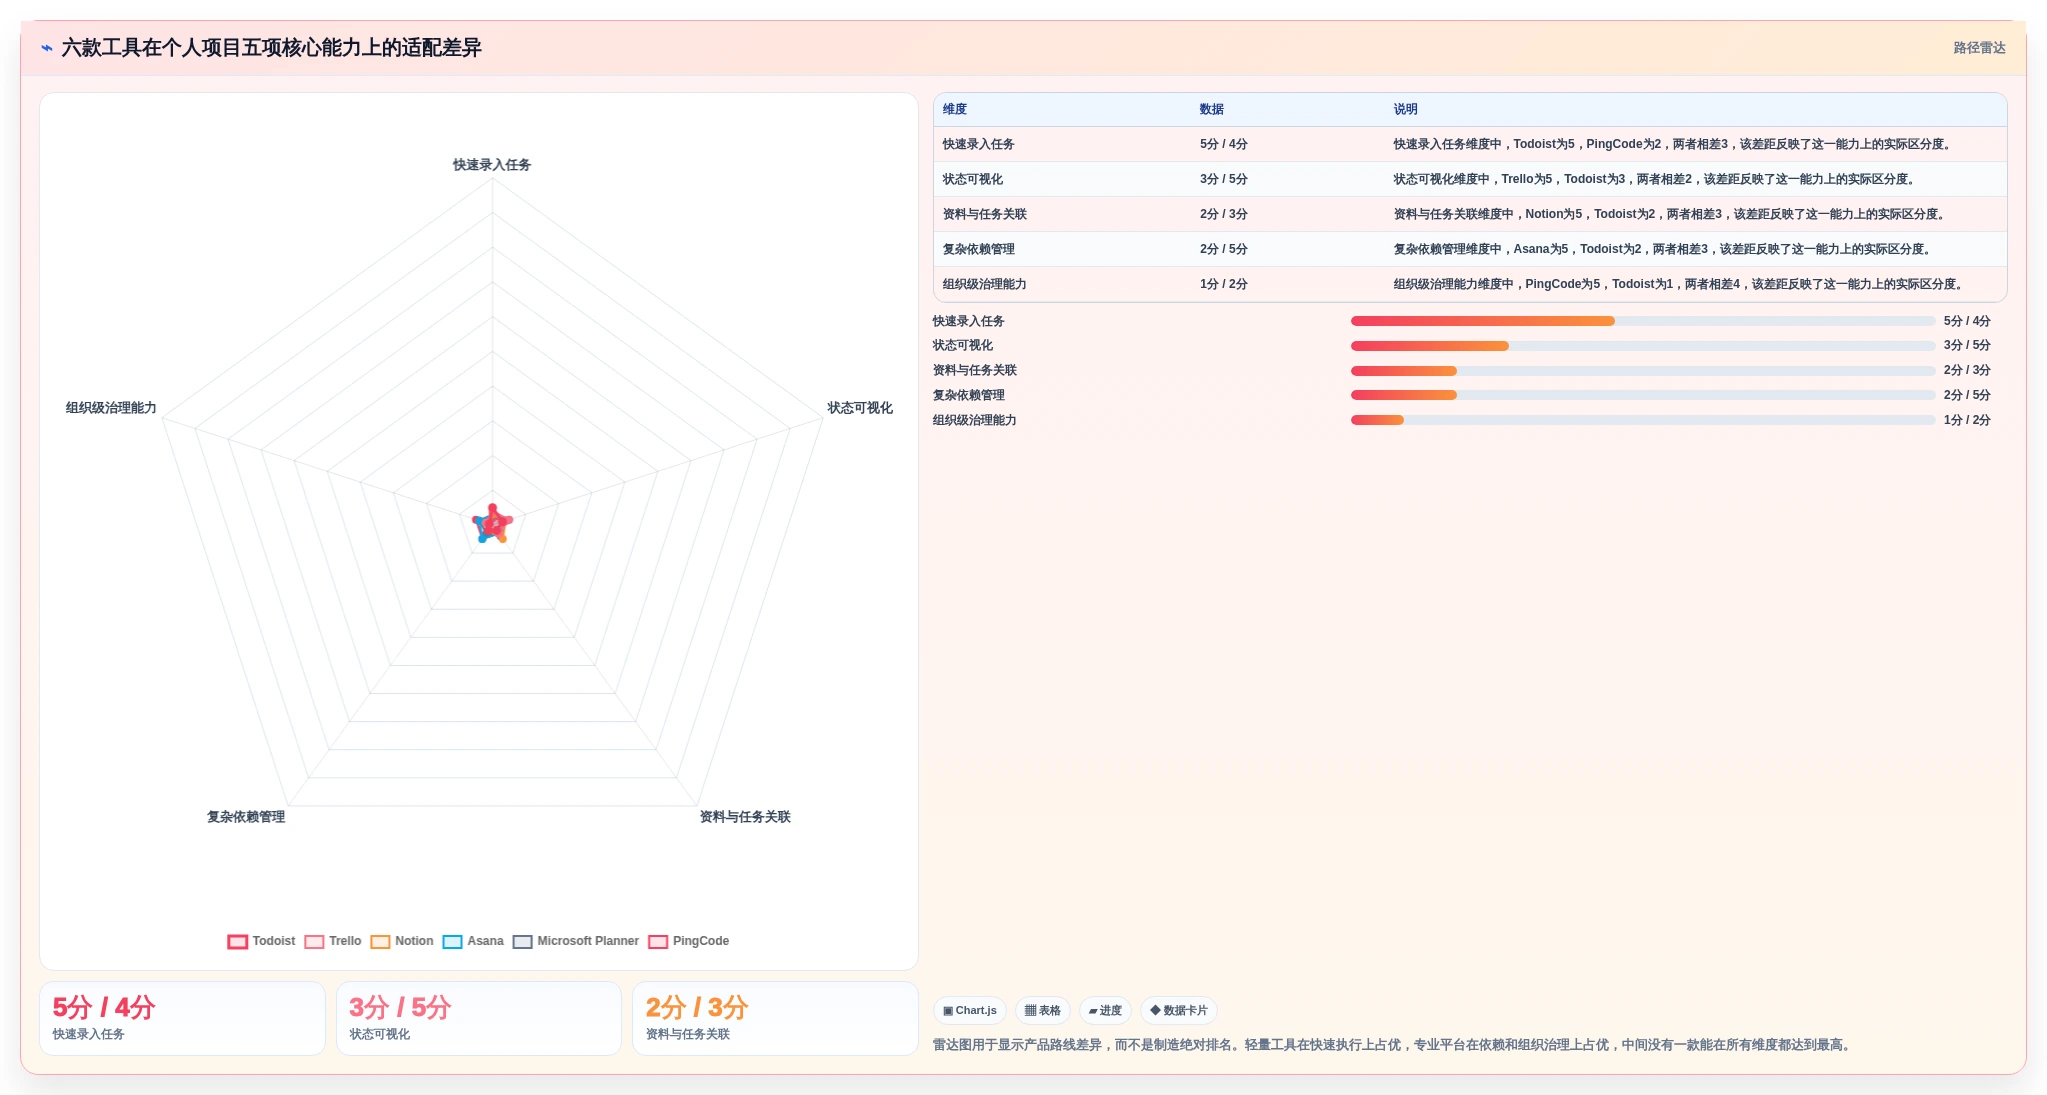Click the 组织级治理能力 progress bar

pyautogui.click(x=1643, y=420)
